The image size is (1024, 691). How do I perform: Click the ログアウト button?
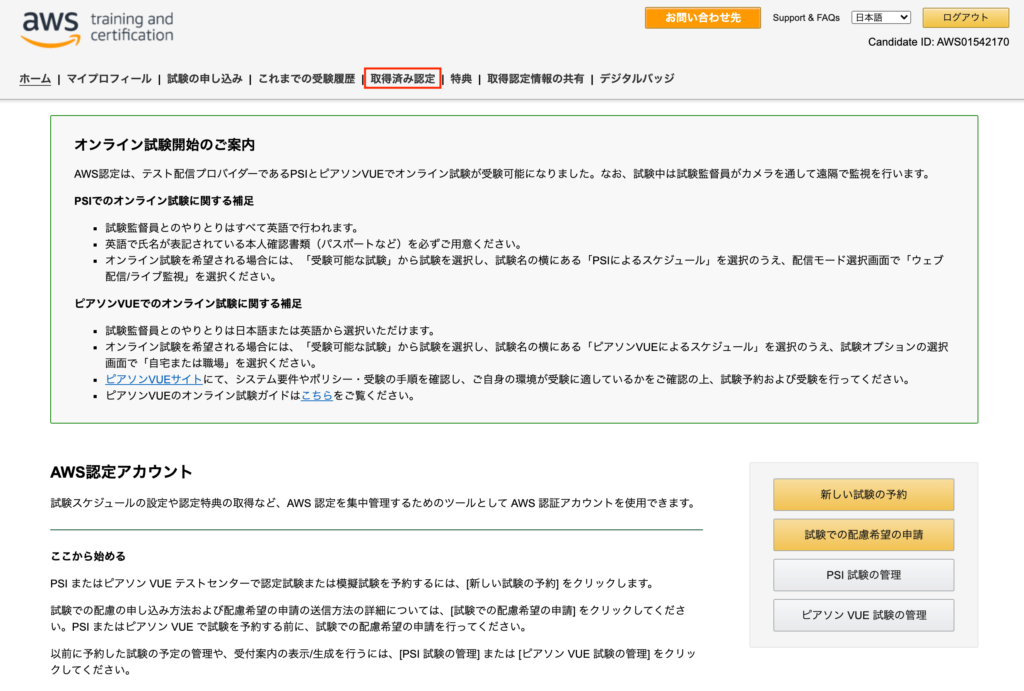(x=965, y=18)
